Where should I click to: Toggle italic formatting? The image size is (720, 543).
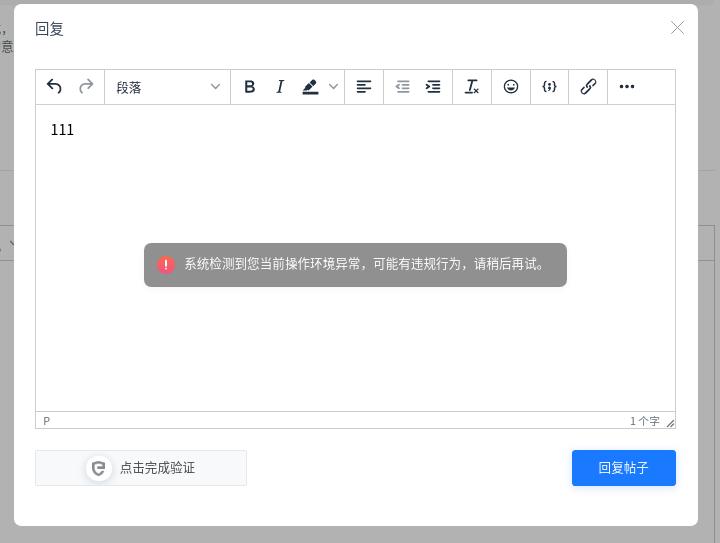(280, 87)
